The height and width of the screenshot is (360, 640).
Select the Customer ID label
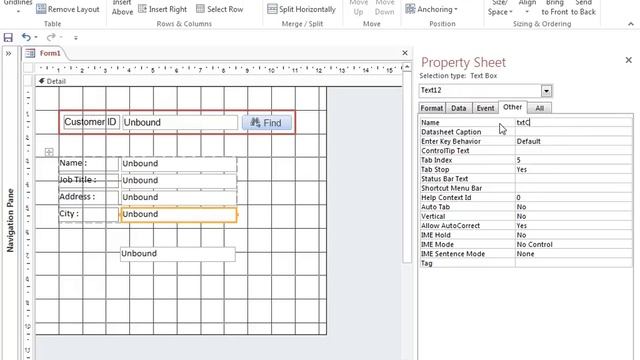[91, 122]
